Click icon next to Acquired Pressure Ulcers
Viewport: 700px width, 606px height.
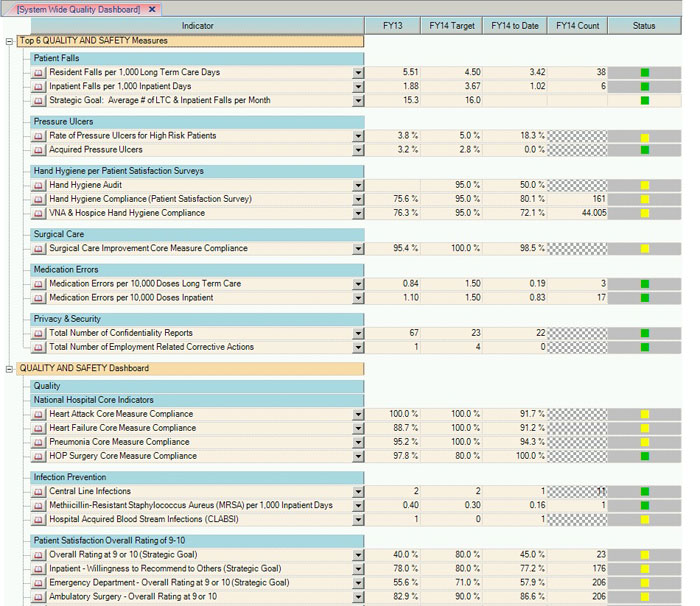[x=38, y=150]
